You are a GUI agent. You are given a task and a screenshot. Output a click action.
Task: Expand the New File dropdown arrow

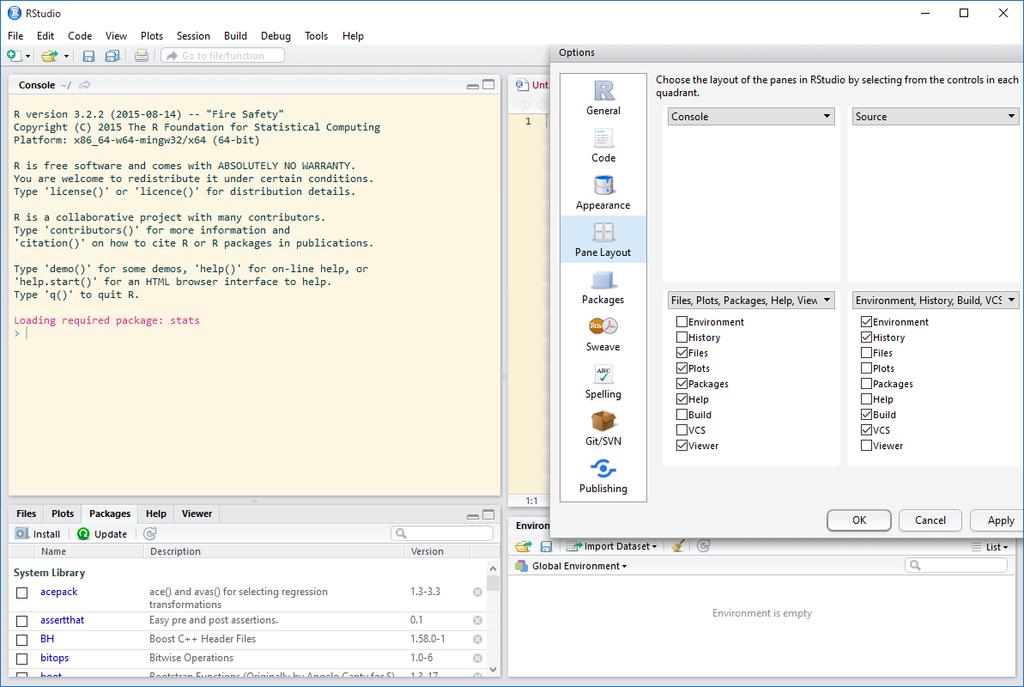point(28,57)
